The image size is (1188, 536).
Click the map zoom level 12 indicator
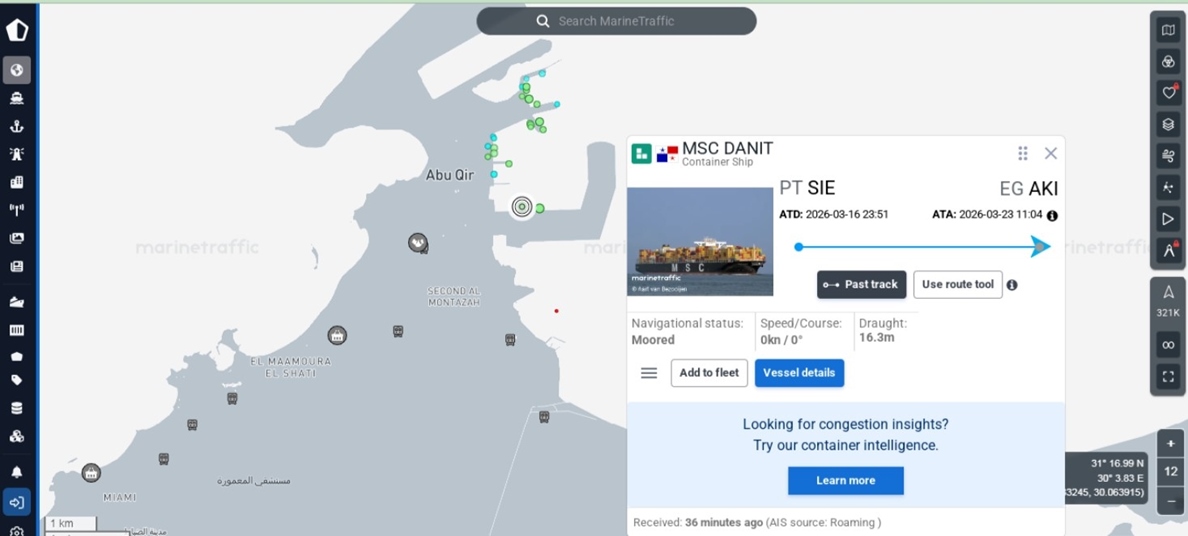coord(1171,472)
